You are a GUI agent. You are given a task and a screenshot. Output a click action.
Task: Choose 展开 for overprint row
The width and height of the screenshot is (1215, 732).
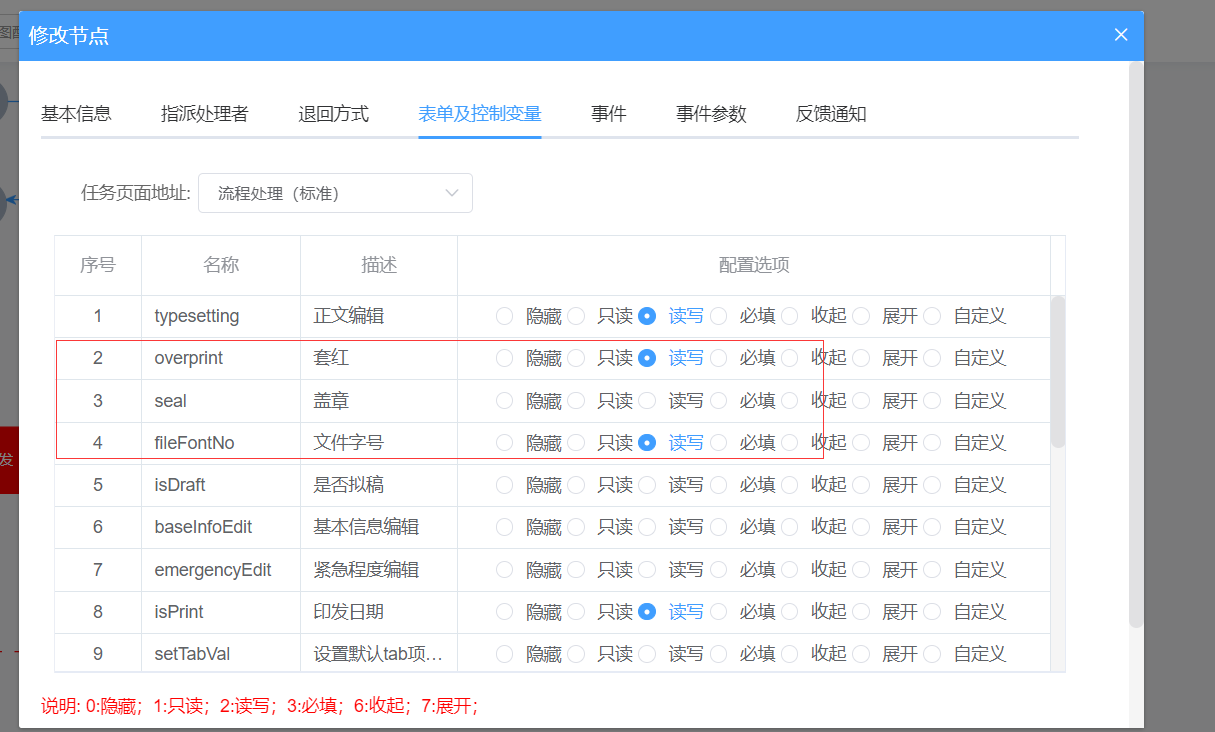tap(861, 358)
